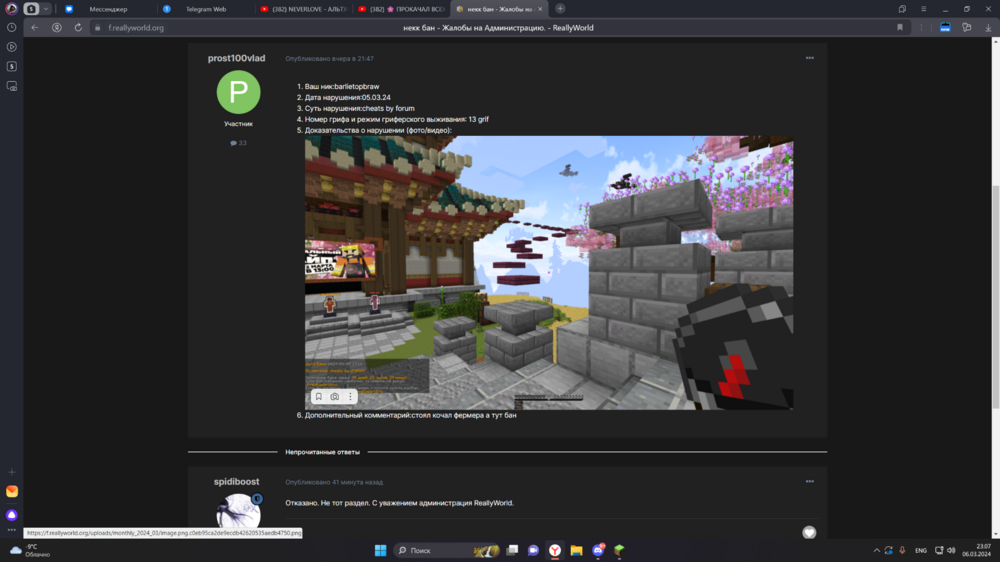Expand the tab group dropdown arrow
The image size is (1000, 562).
pyautogui.click(x=46, y=9)
